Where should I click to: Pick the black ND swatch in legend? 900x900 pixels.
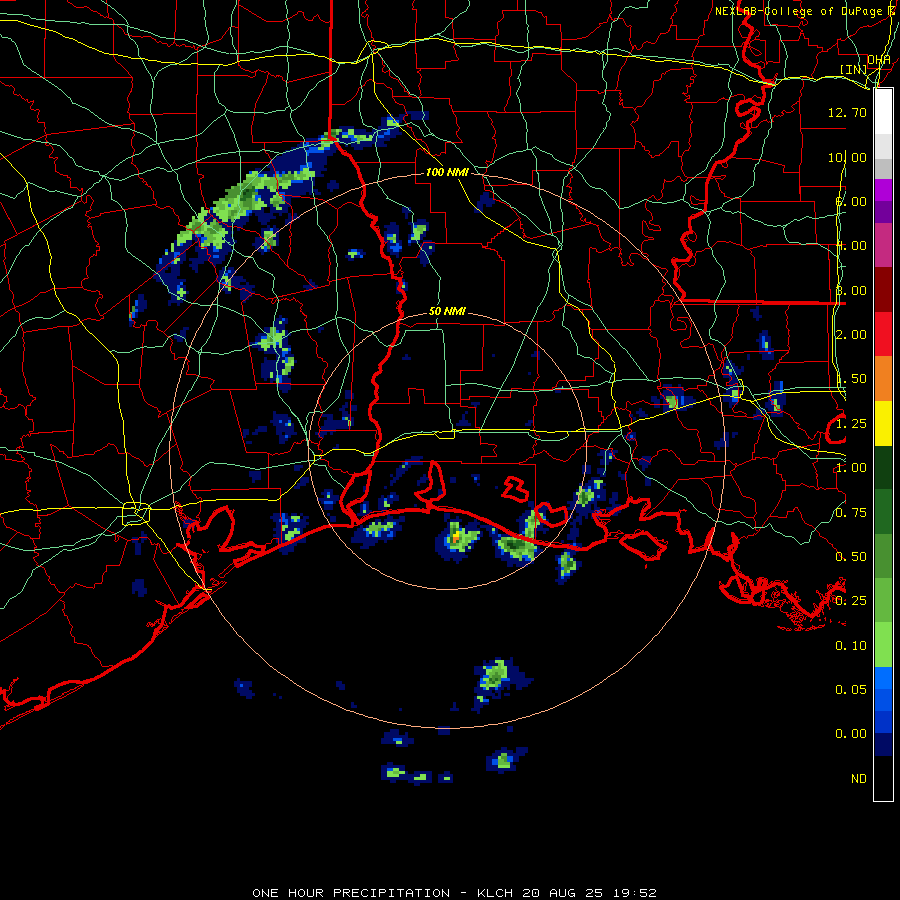click(883, 778)
